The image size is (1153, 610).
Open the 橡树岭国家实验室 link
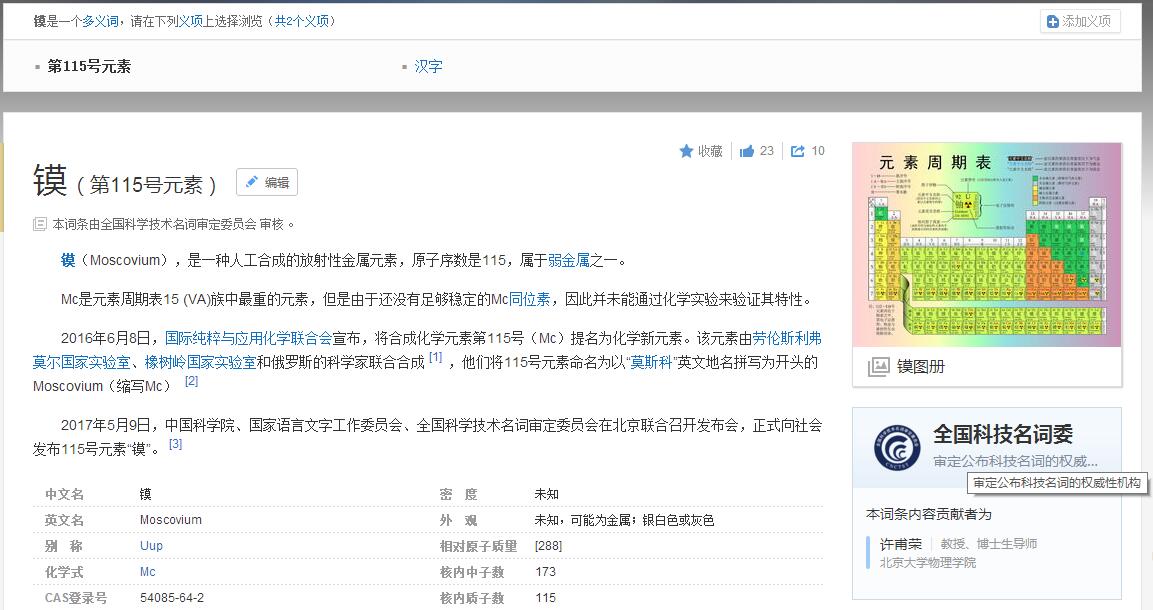(x=200, y=362)
